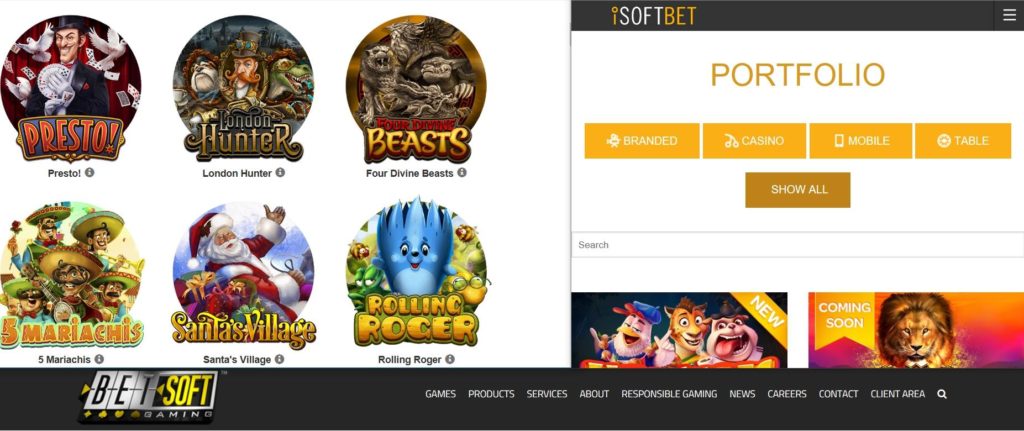Open the Games menu item
Viewport: 1024px width, 431px height.
(440, 394)
